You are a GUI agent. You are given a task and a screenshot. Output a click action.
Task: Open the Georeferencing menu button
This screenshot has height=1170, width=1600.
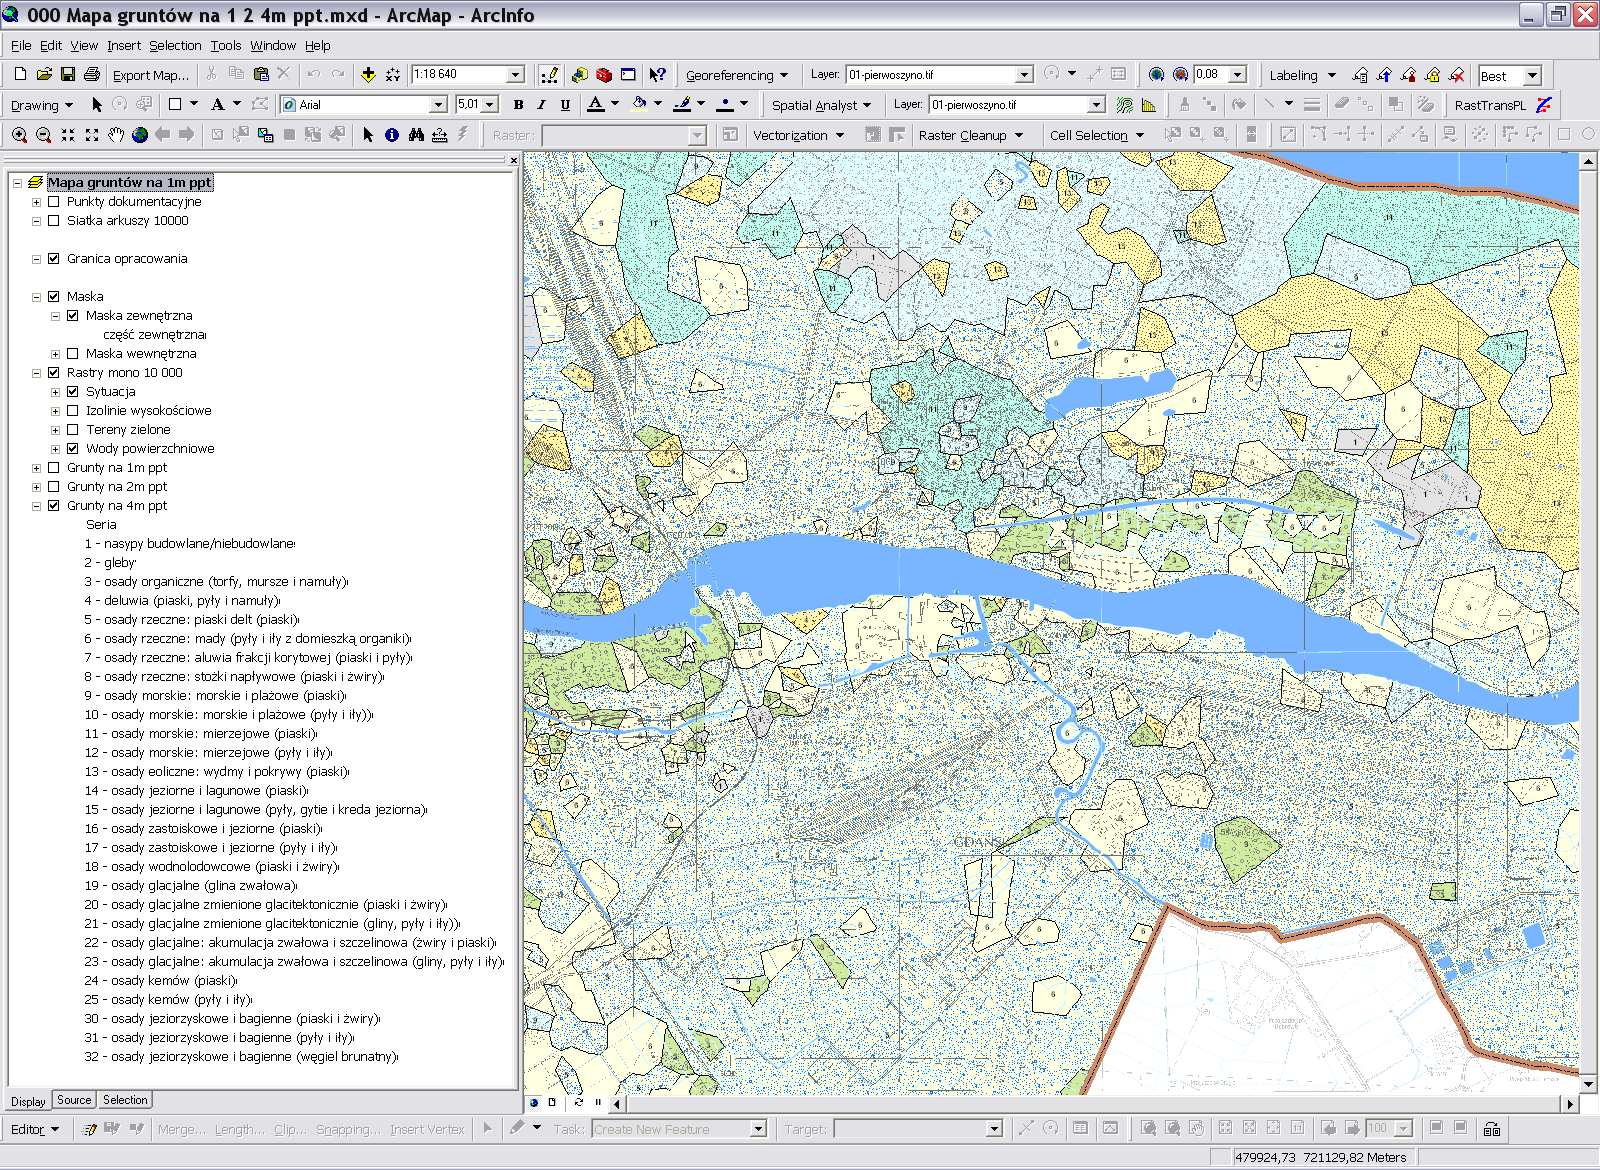click(736, 75)
